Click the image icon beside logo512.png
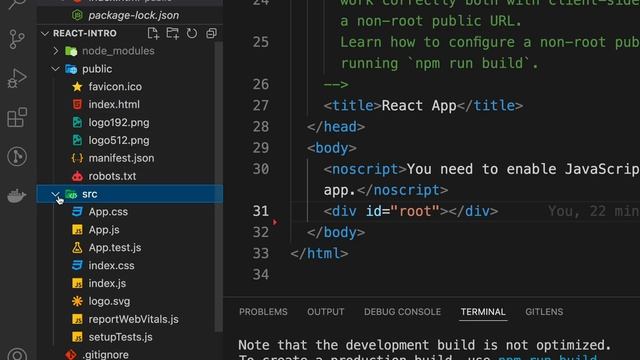This screenshot has height=360, width=640. (x=77, y=140)
